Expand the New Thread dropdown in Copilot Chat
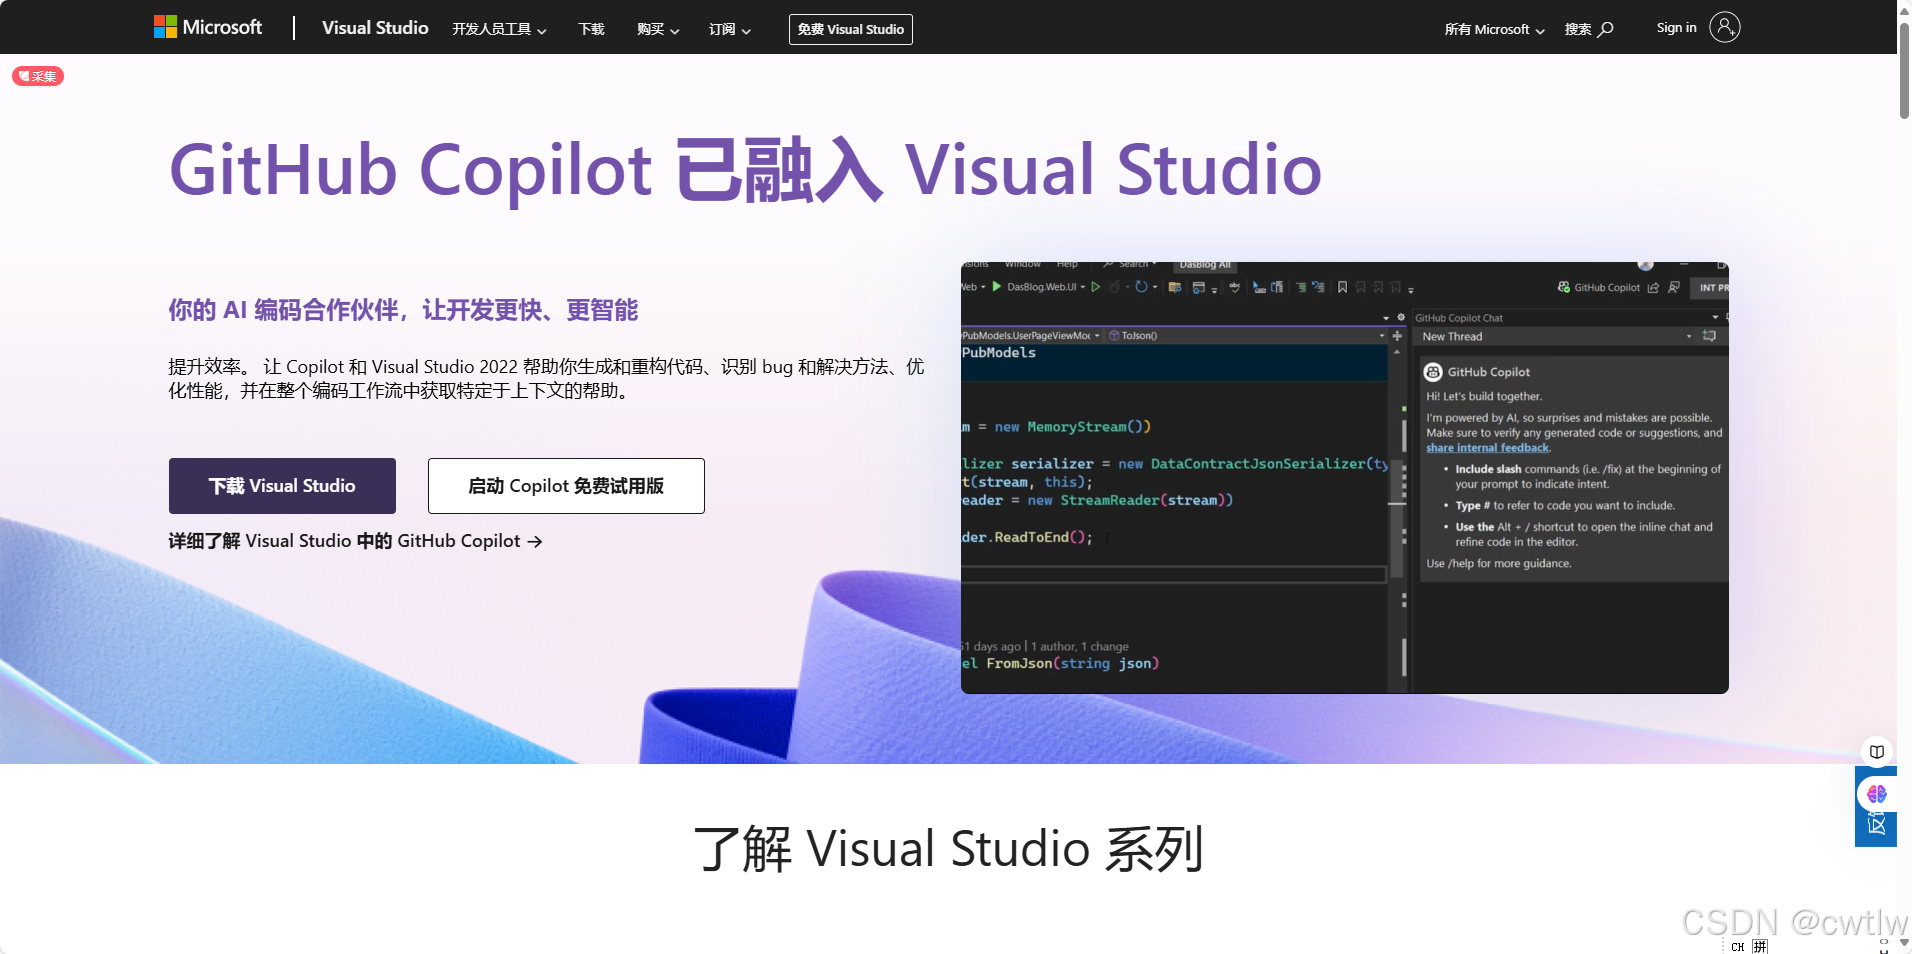Image resolution: width=1912 pixels, height=954 pixels. [1689, 336]
